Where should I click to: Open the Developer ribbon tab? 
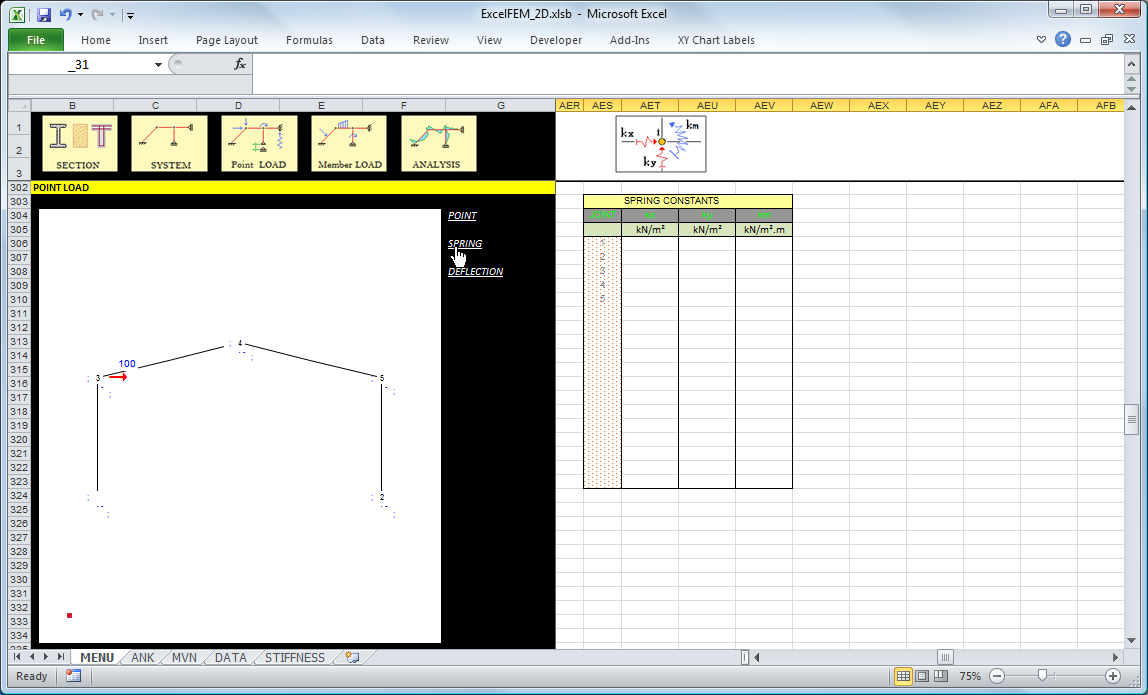pyautogui.click(x=556, y=40)
